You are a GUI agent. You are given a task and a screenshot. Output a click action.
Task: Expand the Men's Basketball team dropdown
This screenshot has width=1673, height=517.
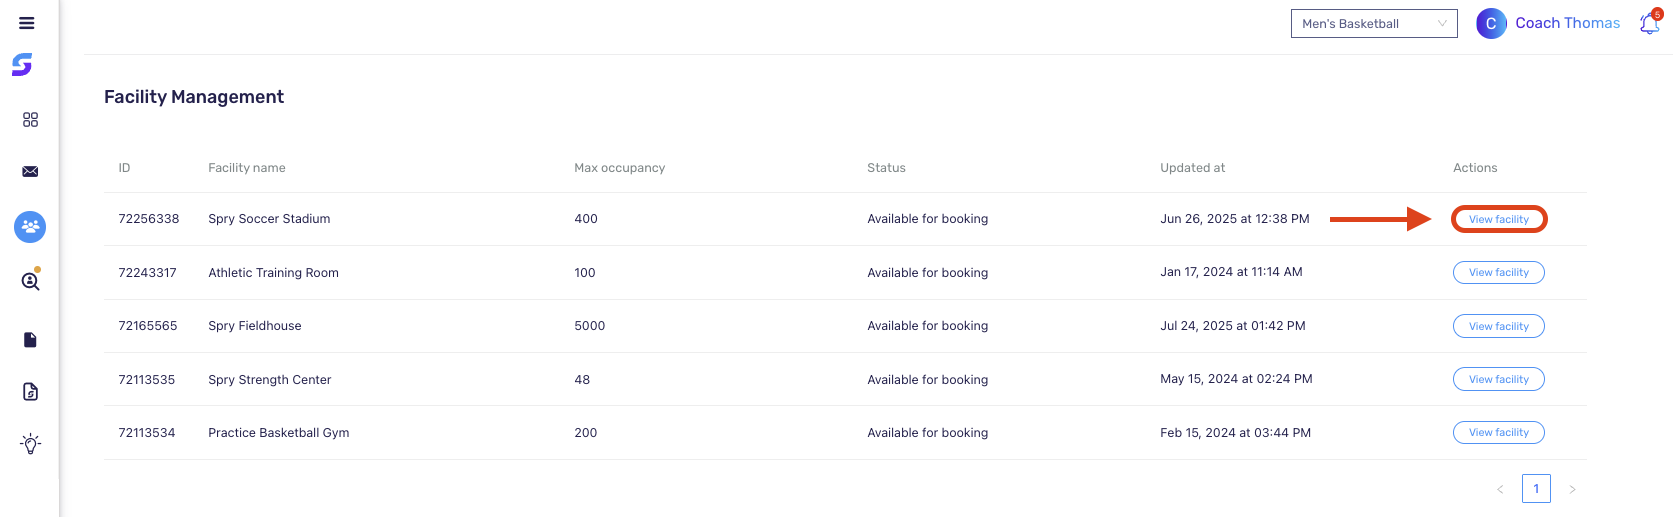1374,23
